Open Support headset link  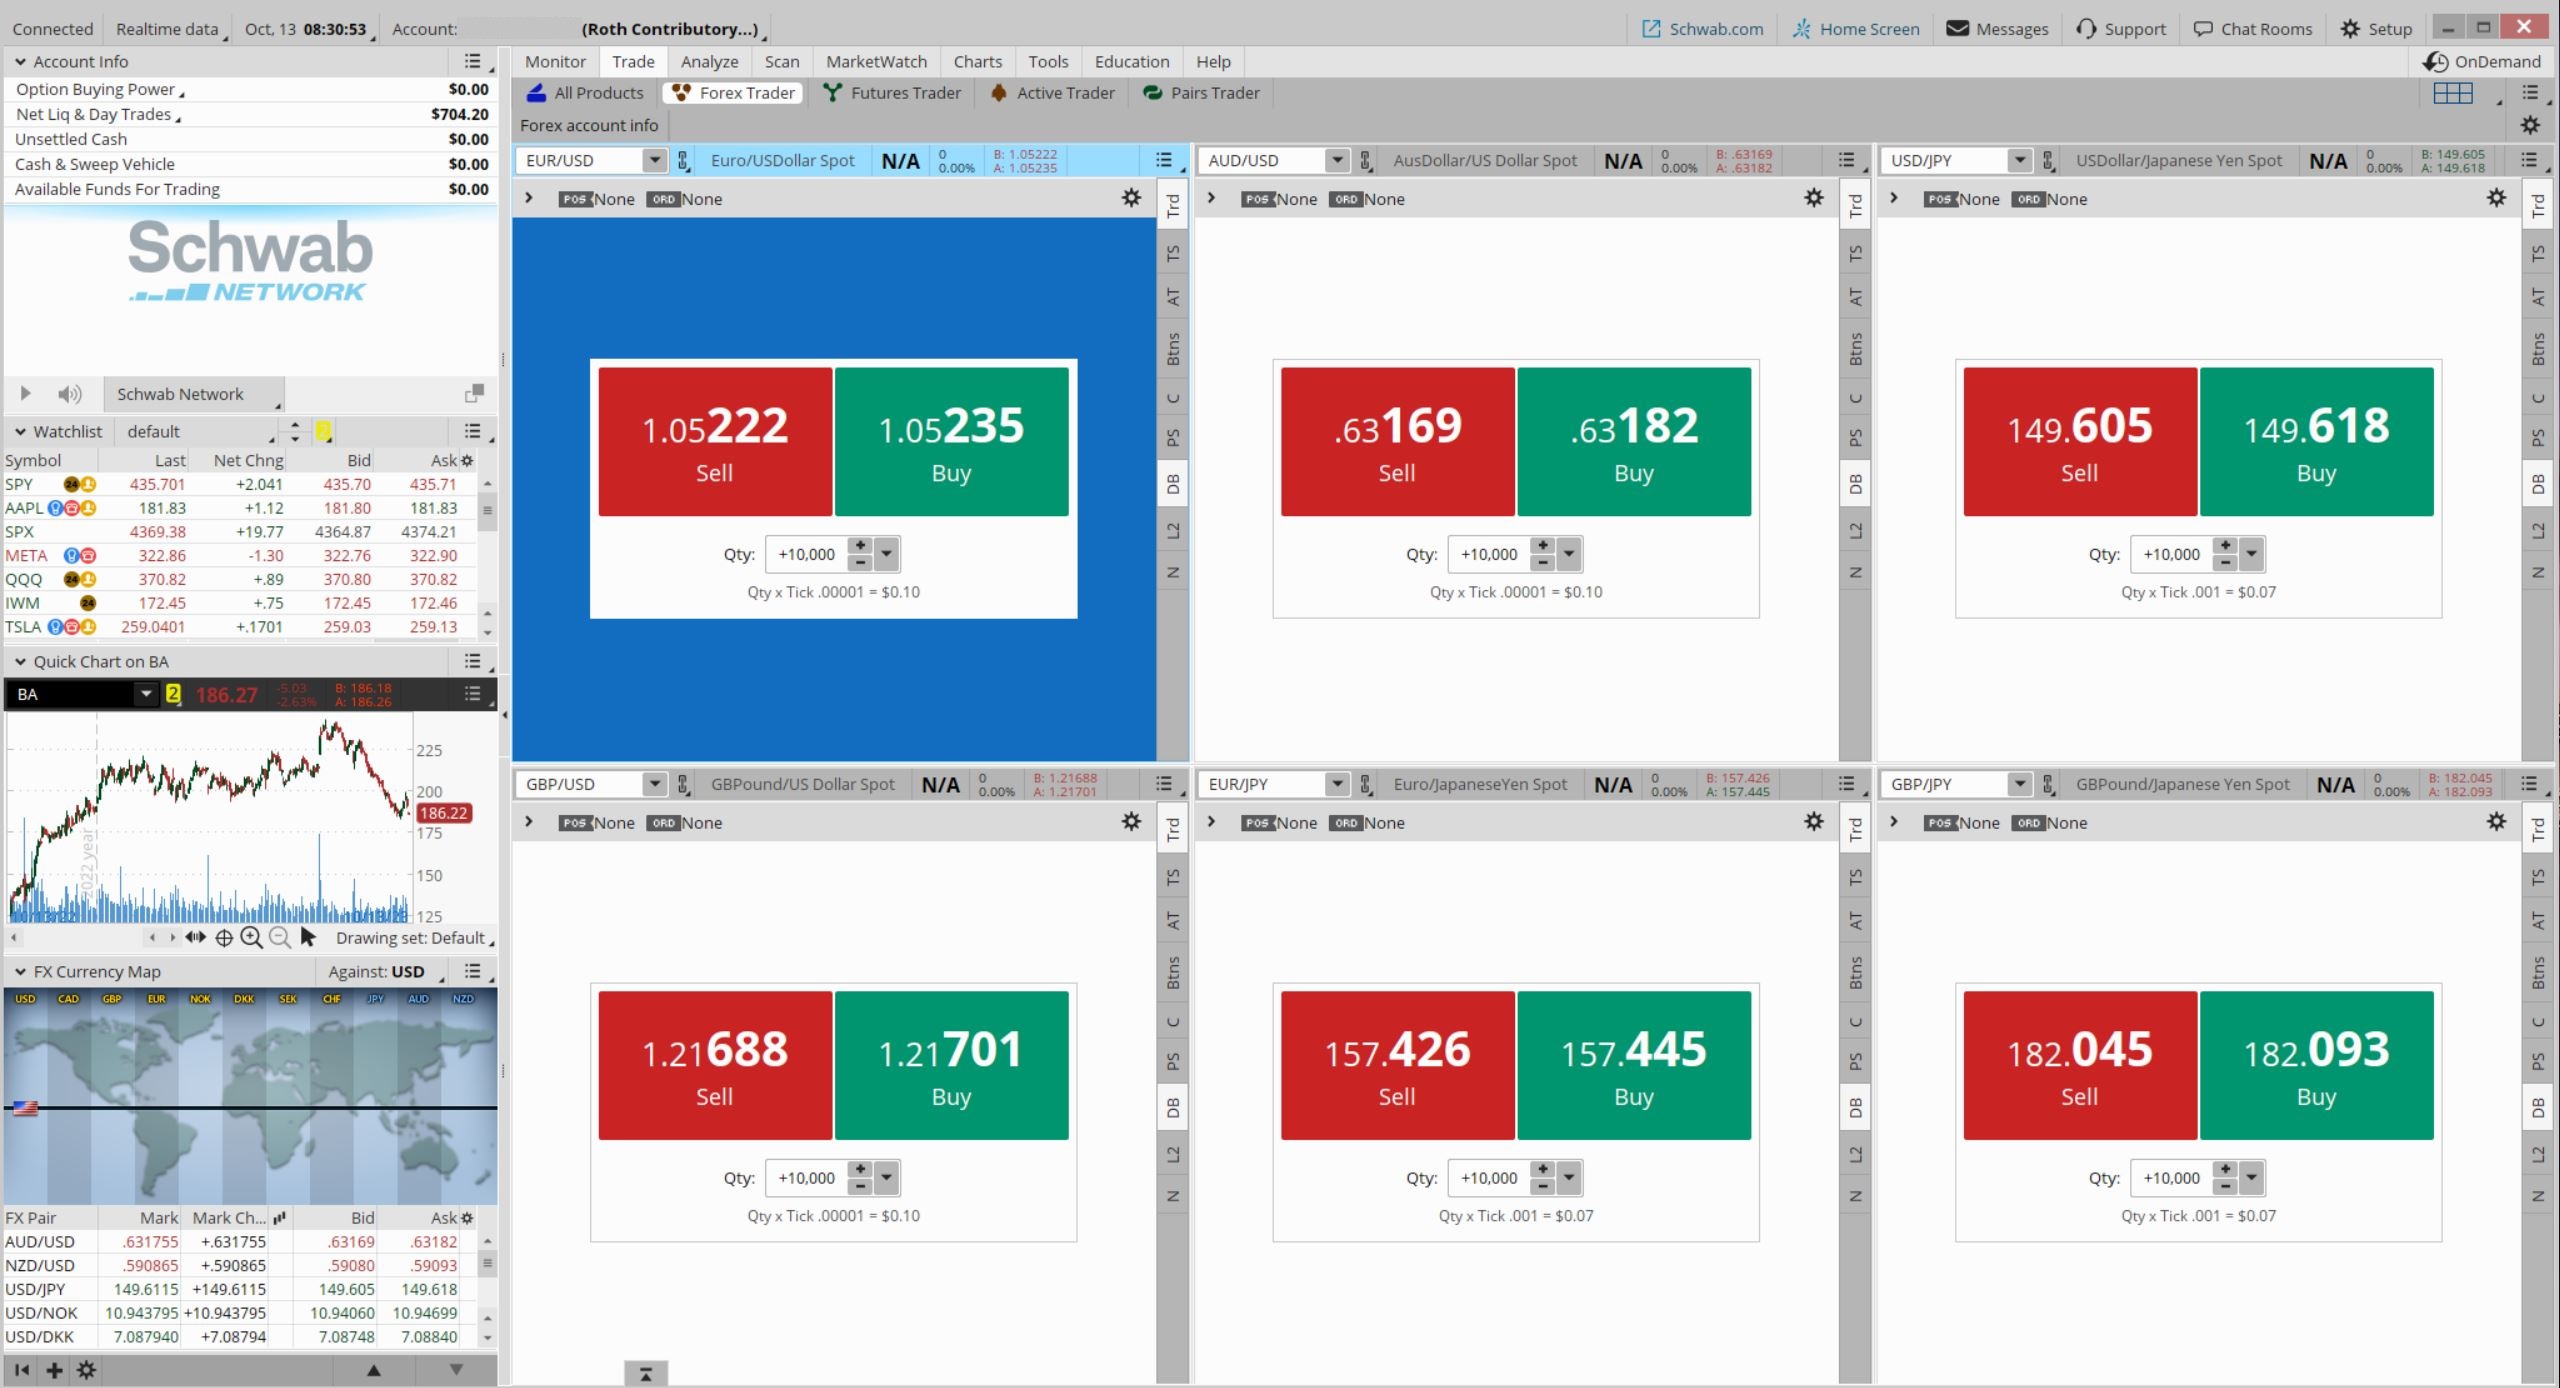(2120, 29)
